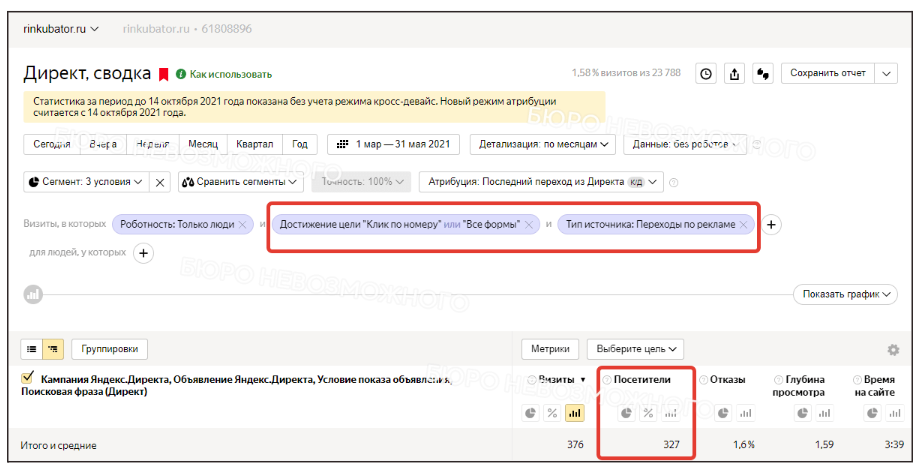Click the green info icon near 'Как использовать'
The height and width of the screenshot is (472, 918).
[181, 74]
